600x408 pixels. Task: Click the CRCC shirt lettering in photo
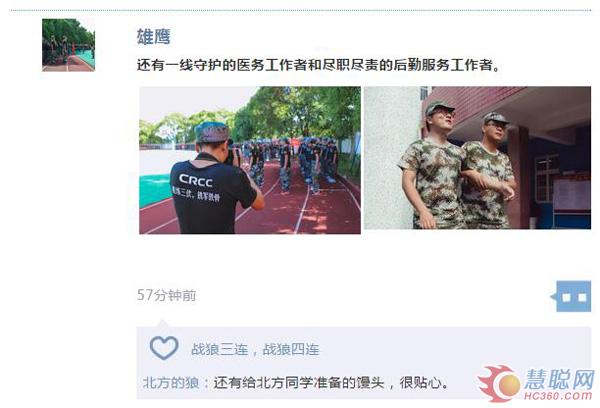[x=196, y=180]
